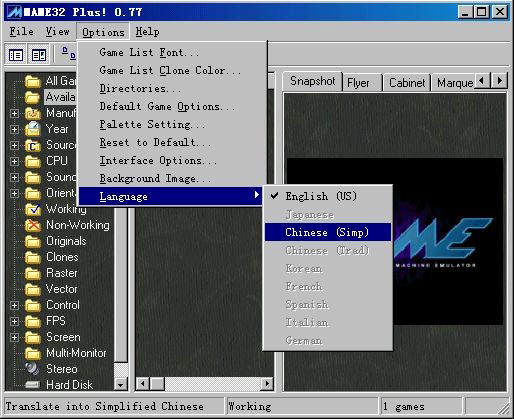The image size is (514, 419).
Task: Close the Options menu
Action: pyautogui.click(x=103, y=32)
